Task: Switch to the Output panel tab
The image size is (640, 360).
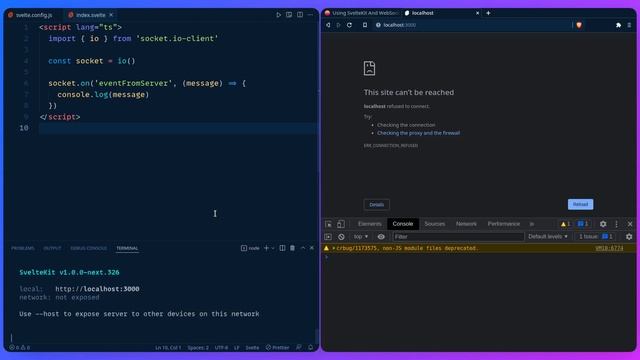Action: tap(52, 248)
